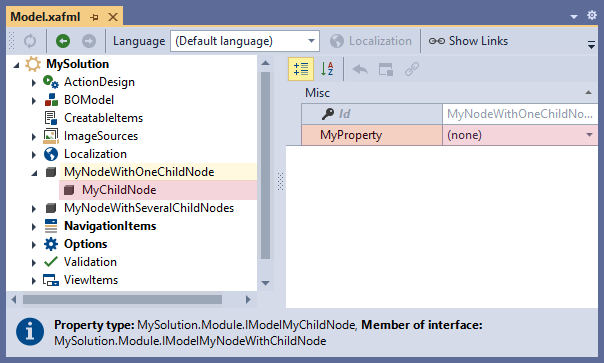Click the NavigationItems list icon
The width and height of the screenshot is (604, 363).
point(51,226)
